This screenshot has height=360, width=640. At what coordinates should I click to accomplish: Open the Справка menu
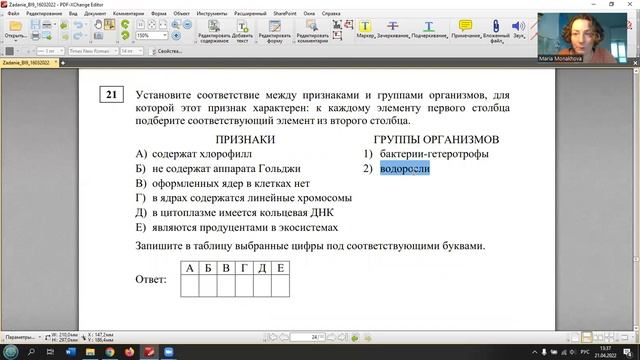pyautogui.click(x=331, y=13)
